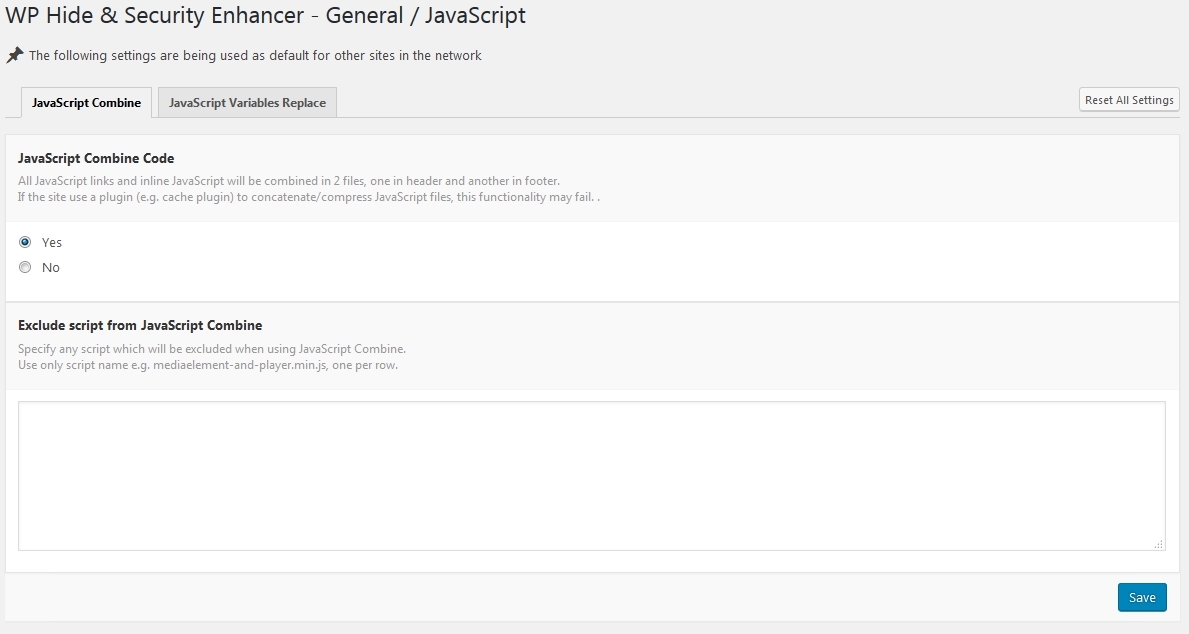Focus the exclude script textarea
Viewport: 1189px width, 634px height.
[591, 476]
